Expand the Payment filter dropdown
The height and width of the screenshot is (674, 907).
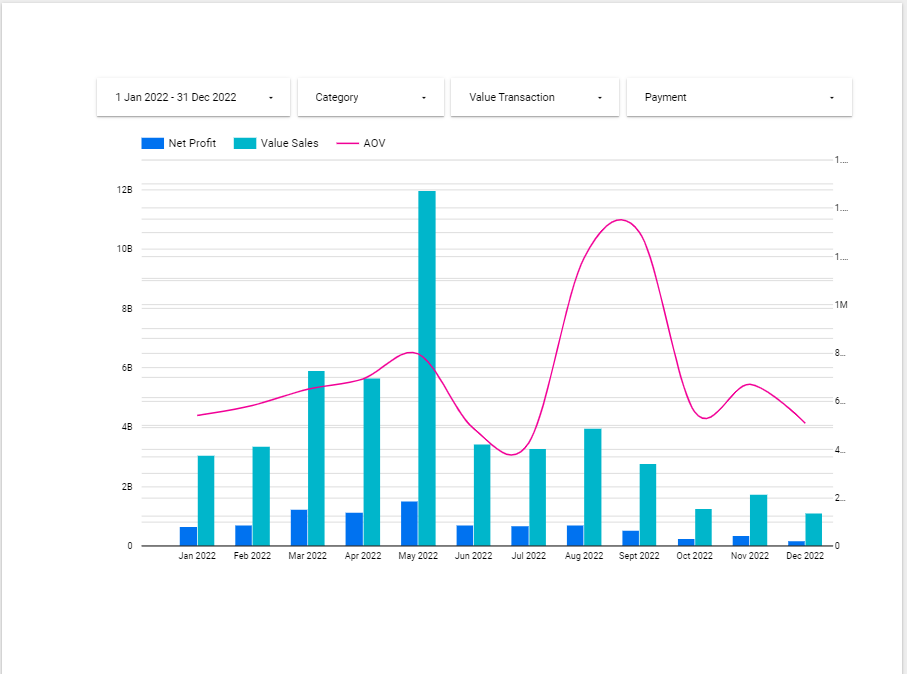[x=739, y=97]
